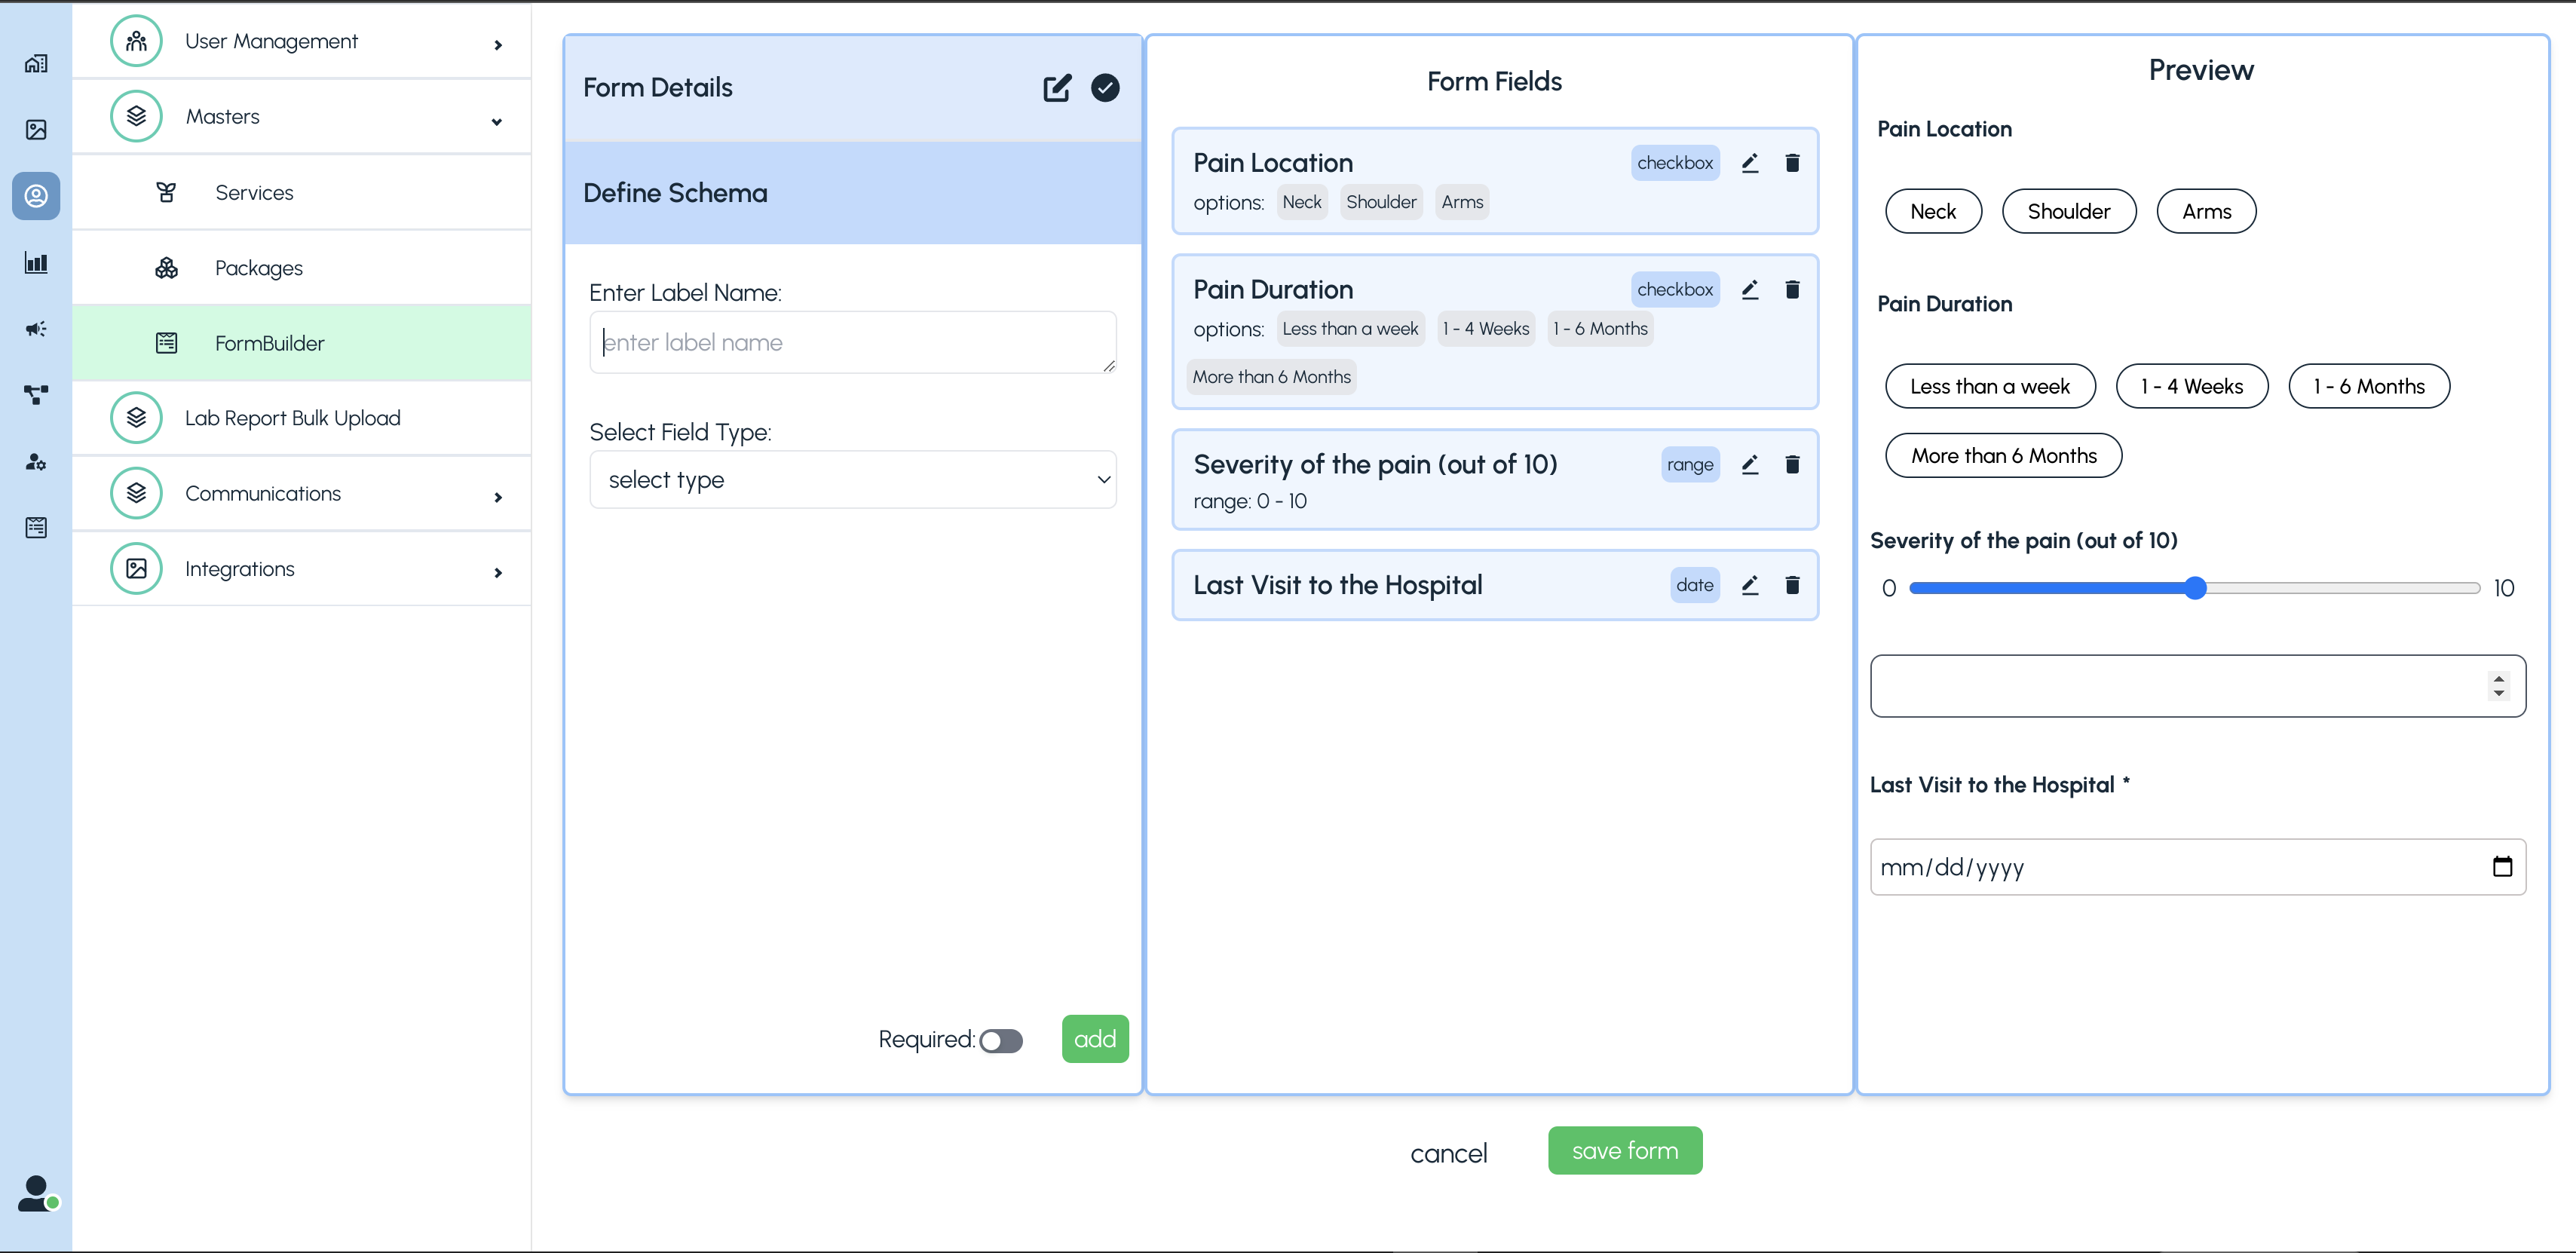Viewport: 2576px width, 1253px height.
Task: Select the Shoulder option in preview
Action: coord(2069,212)
